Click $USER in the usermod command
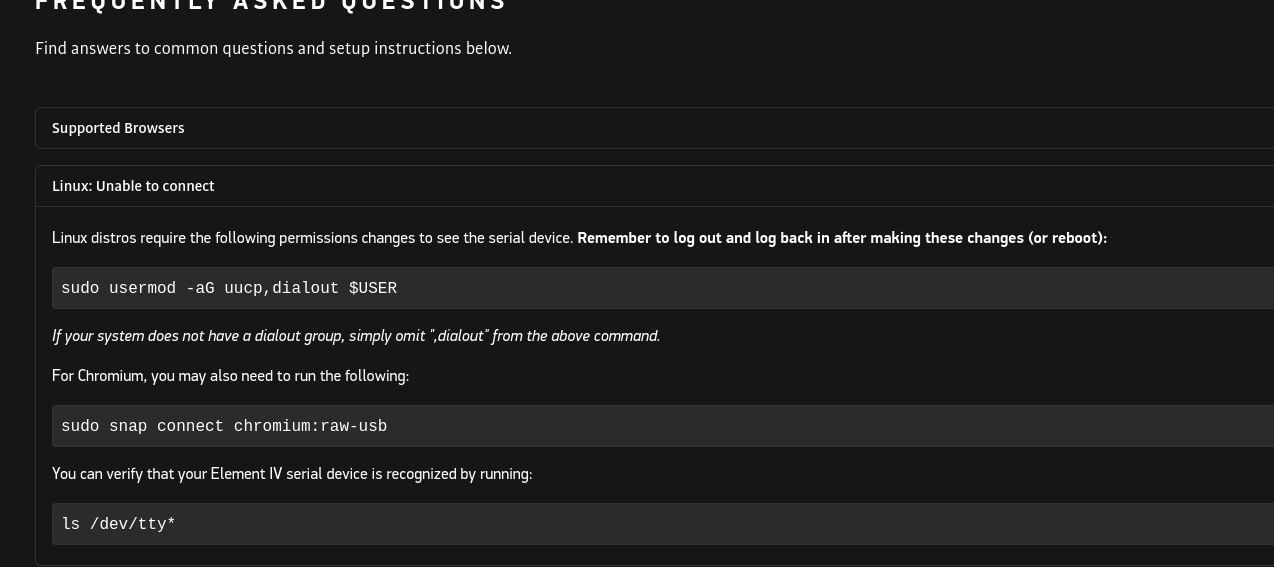 point(373,288)
